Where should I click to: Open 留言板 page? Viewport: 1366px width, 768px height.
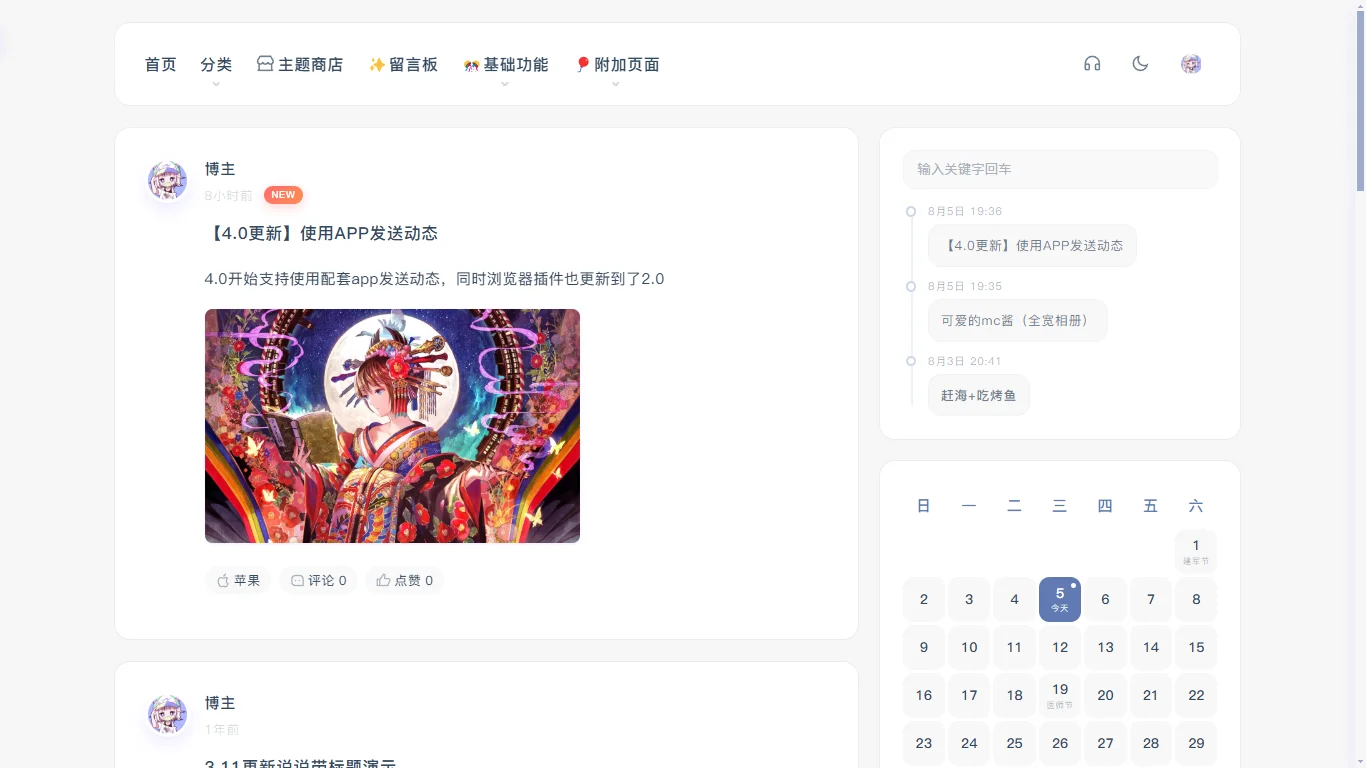404,65
